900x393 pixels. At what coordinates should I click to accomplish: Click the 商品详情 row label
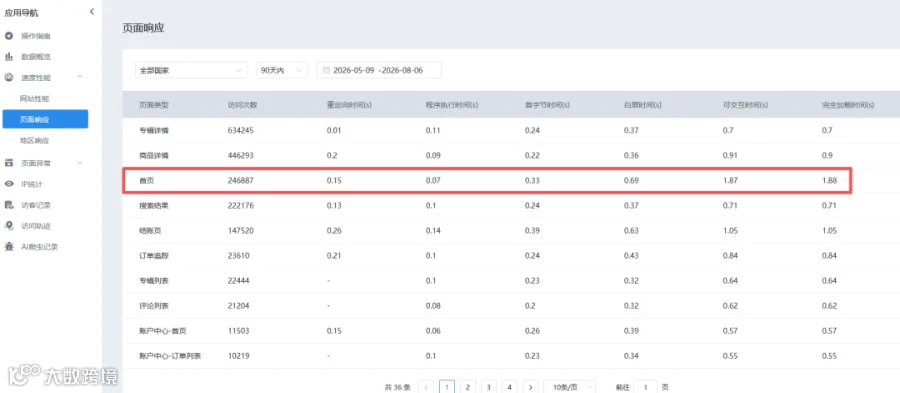tap(154, 155)
